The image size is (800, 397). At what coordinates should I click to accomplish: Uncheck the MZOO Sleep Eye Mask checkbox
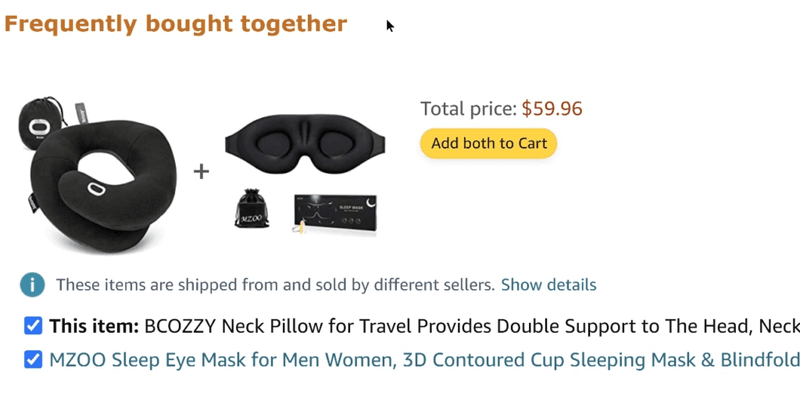click(x=33, y=360)
